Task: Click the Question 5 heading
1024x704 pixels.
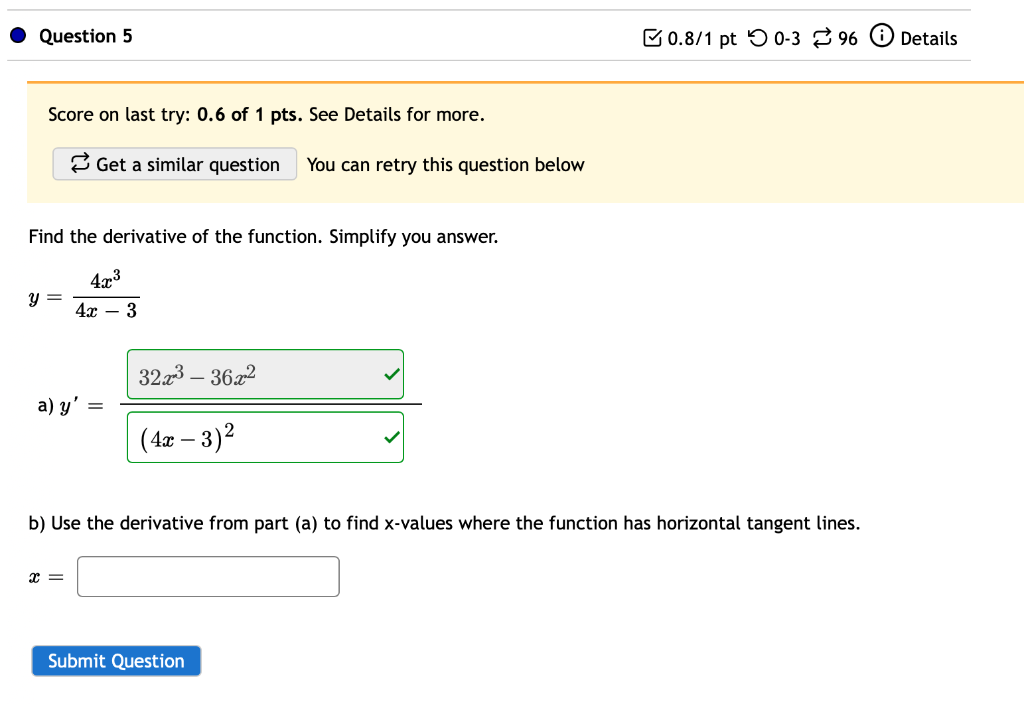Action: (x=86, y=36)
